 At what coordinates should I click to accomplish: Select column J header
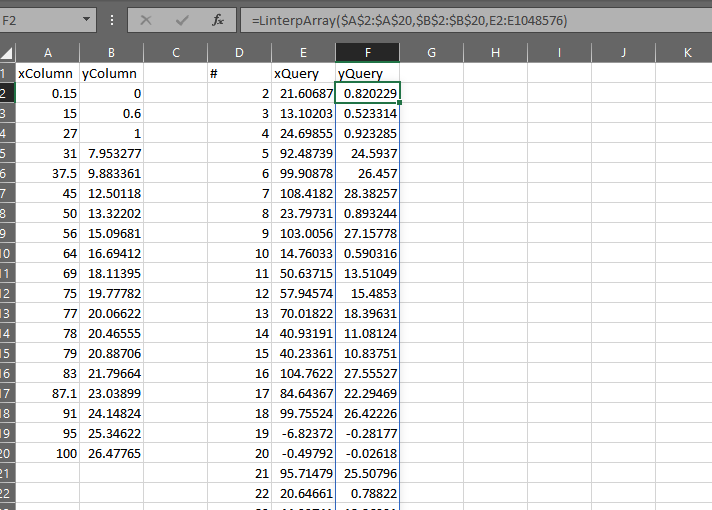click(x=623, y=53)
